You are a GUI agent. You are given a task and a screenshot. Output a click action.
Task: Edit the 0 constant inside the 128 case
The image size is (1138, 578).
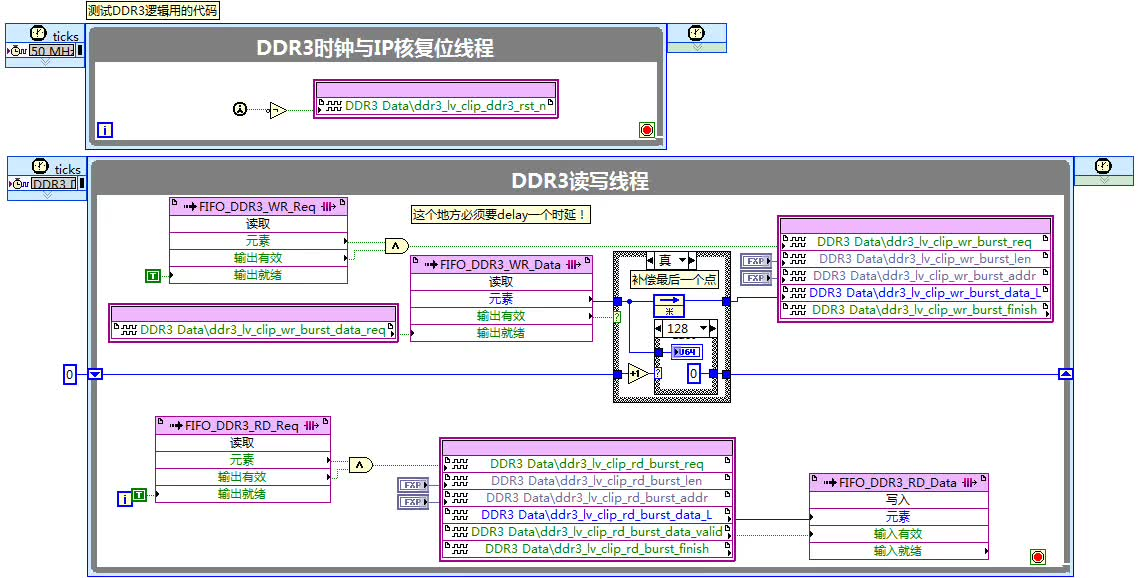(694, 374)
